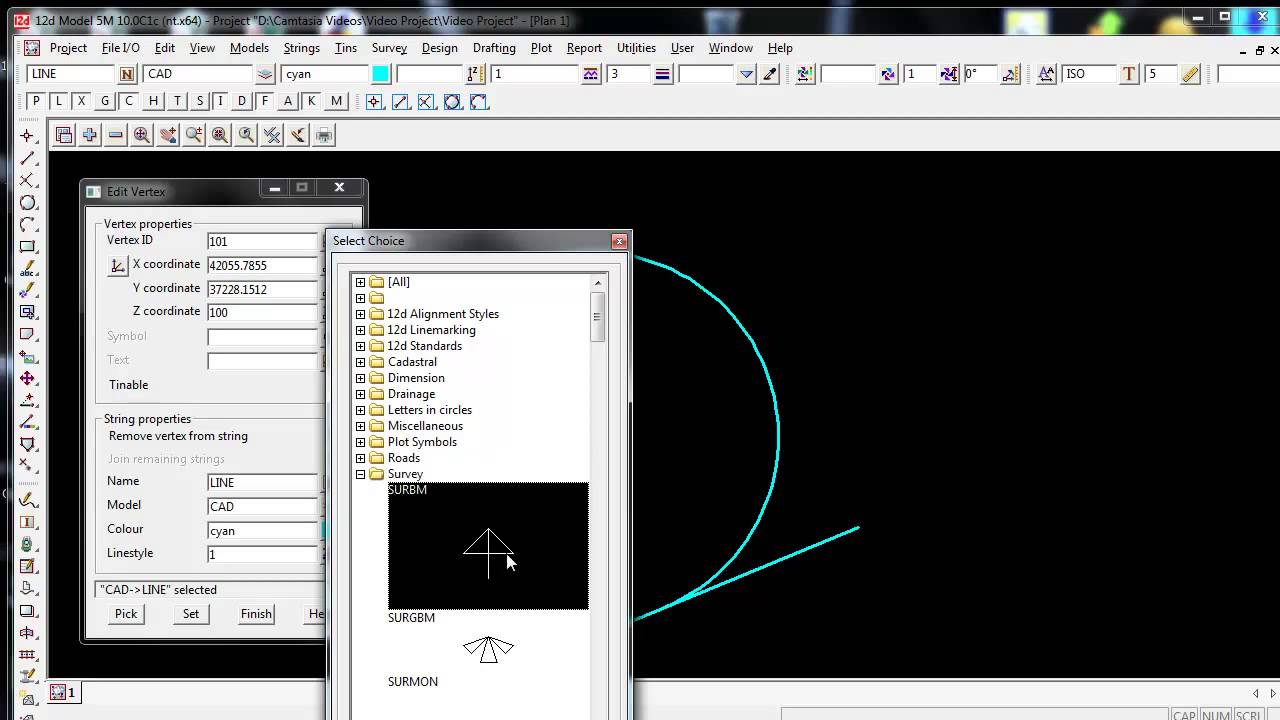1280x720 pixels.
Task: Toggle the C snap button
Action: [x=129, y=101]
